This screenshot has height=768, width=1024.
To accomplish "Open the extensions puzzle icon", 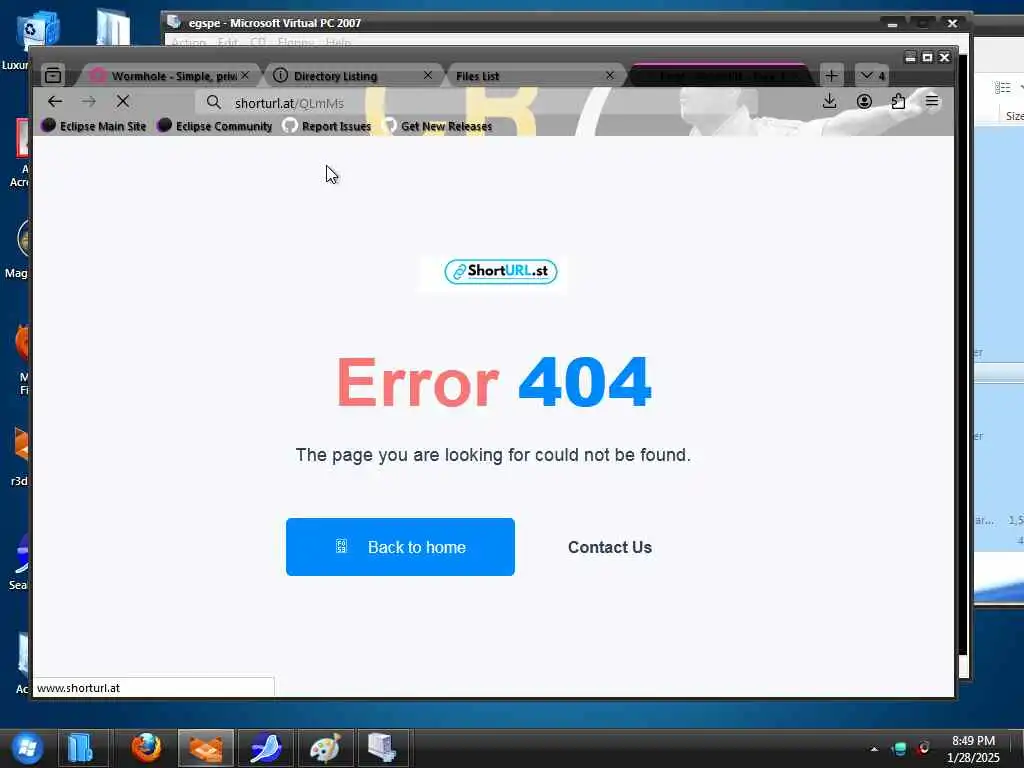I will 898,101.
